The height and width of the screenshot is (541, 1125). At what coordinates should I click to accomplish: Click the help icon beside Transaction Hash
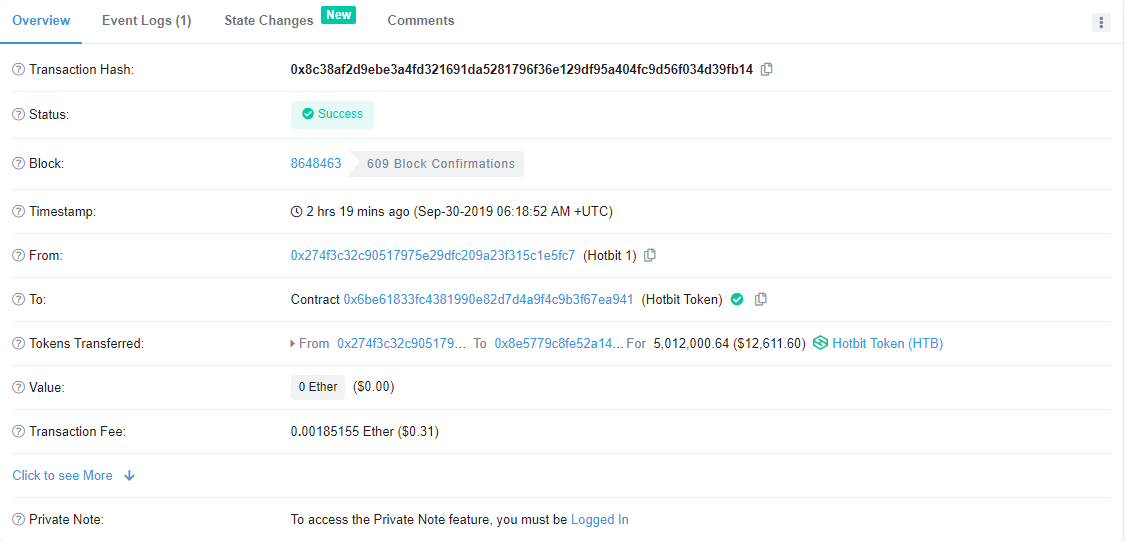pos(18,70)
